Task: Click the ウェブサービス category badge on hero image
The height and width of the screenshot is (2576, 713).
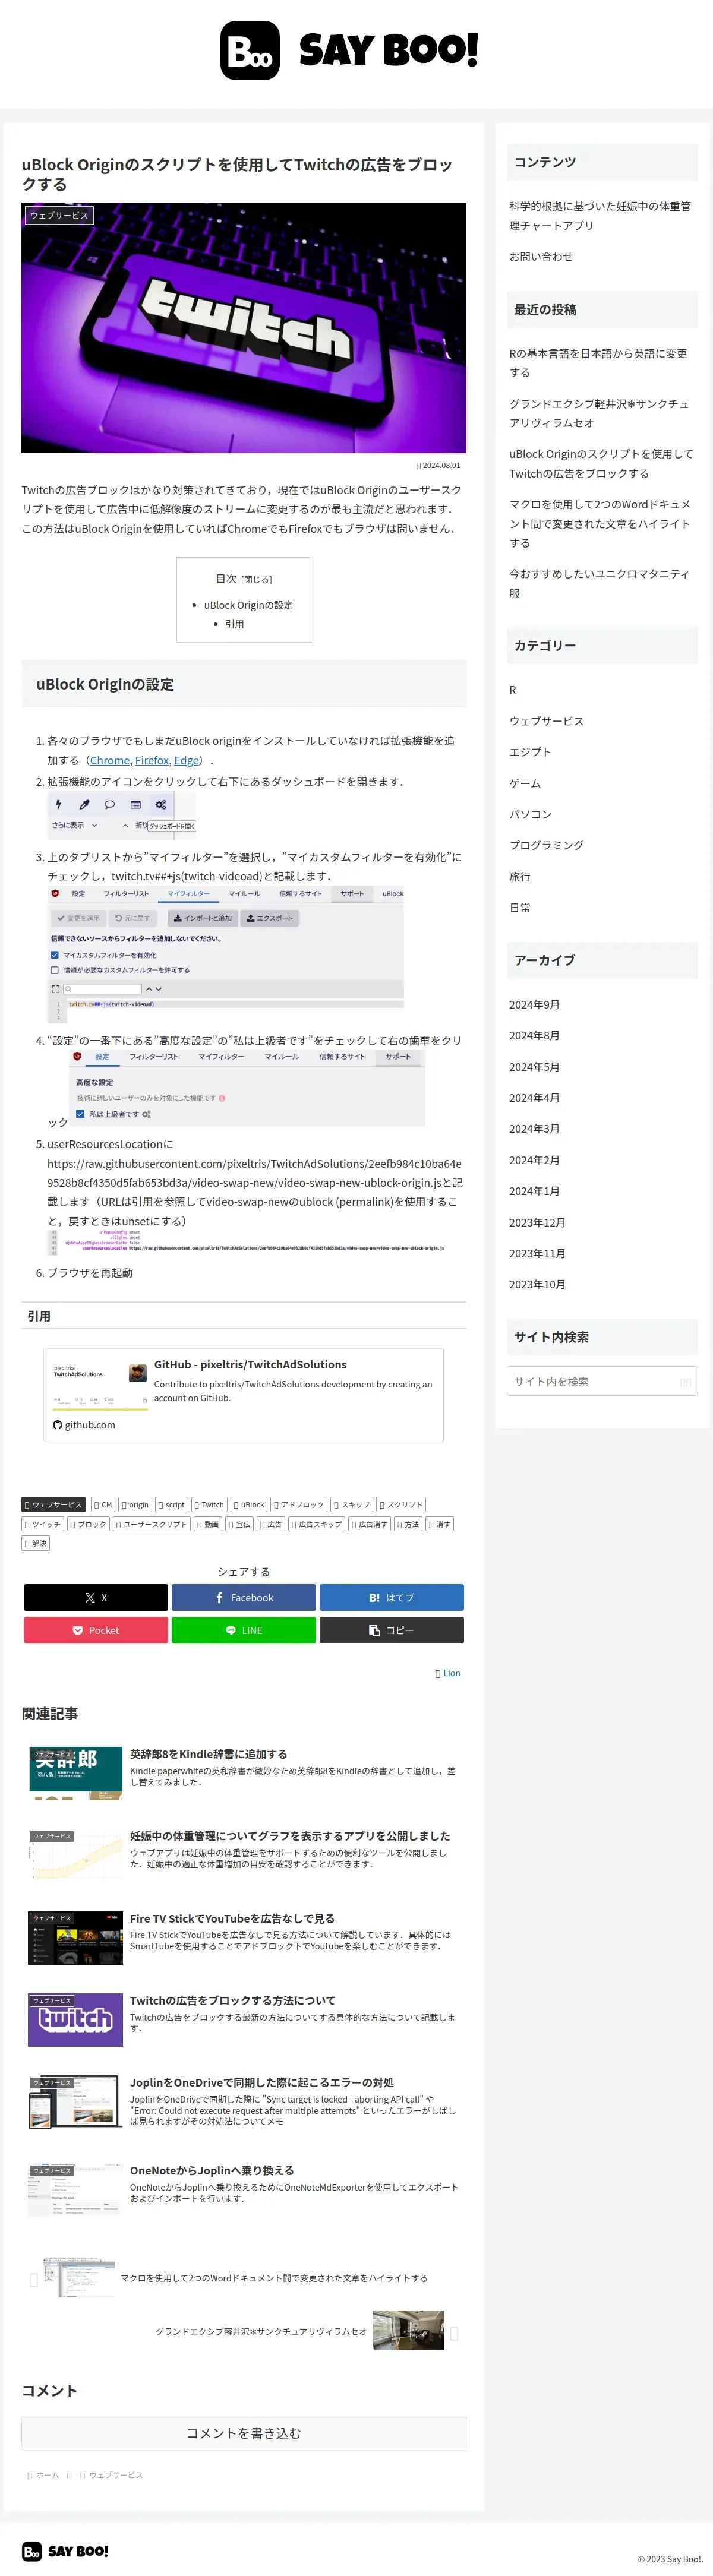Action: (59, 215)
